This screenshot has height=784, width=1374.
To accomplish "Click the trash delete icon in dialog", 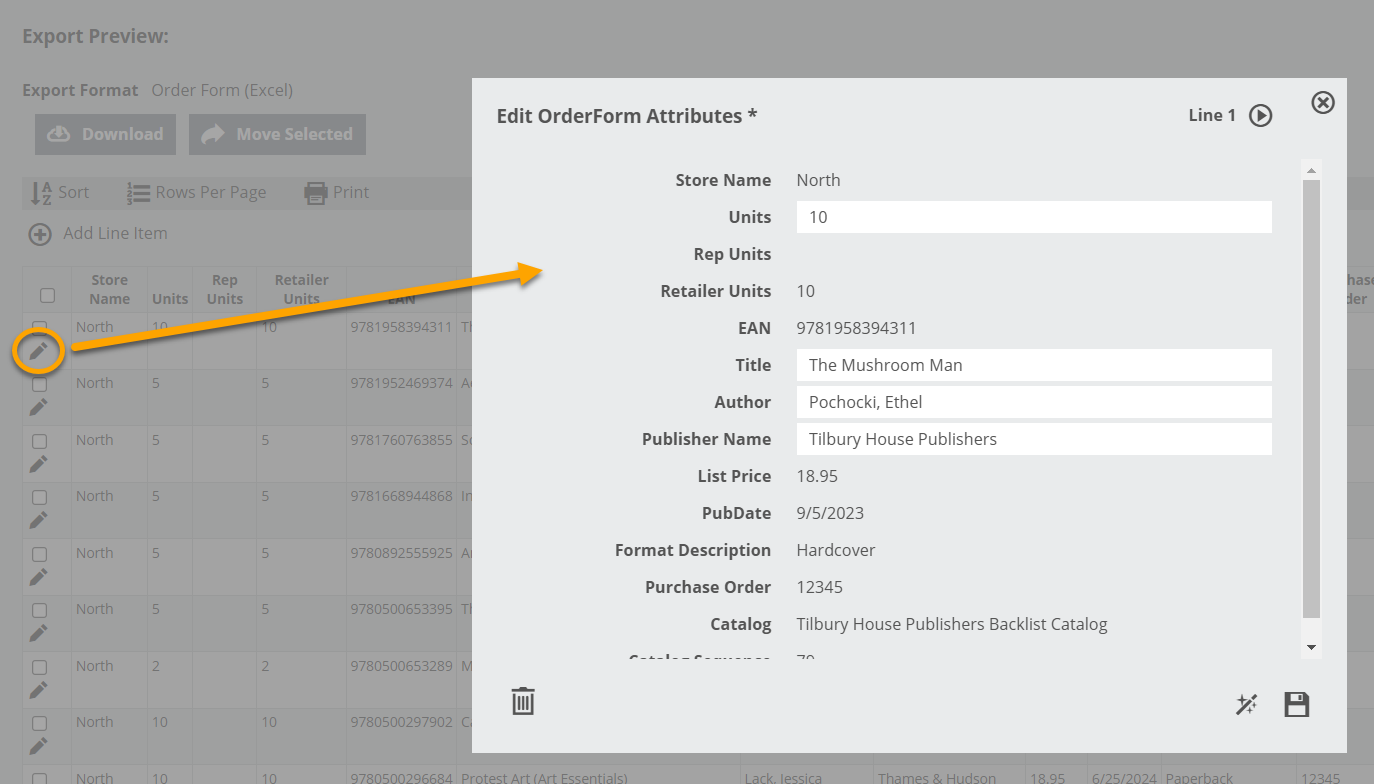I will coord(523,702).
